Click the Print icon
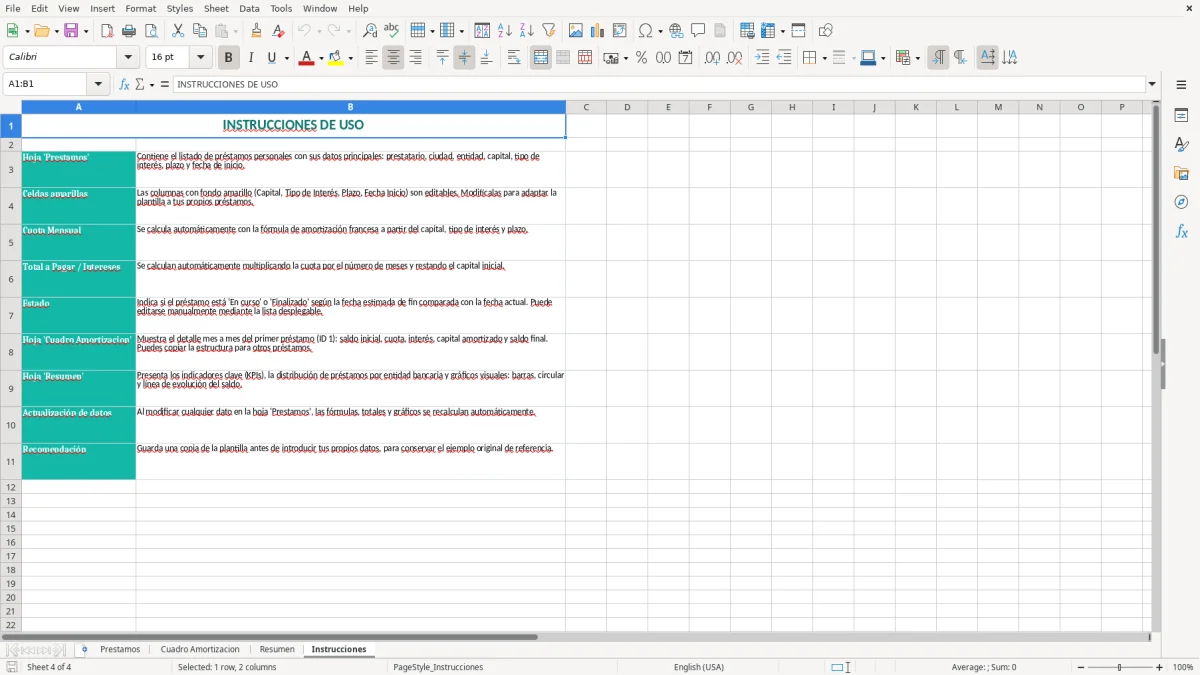 pos(129,31)
